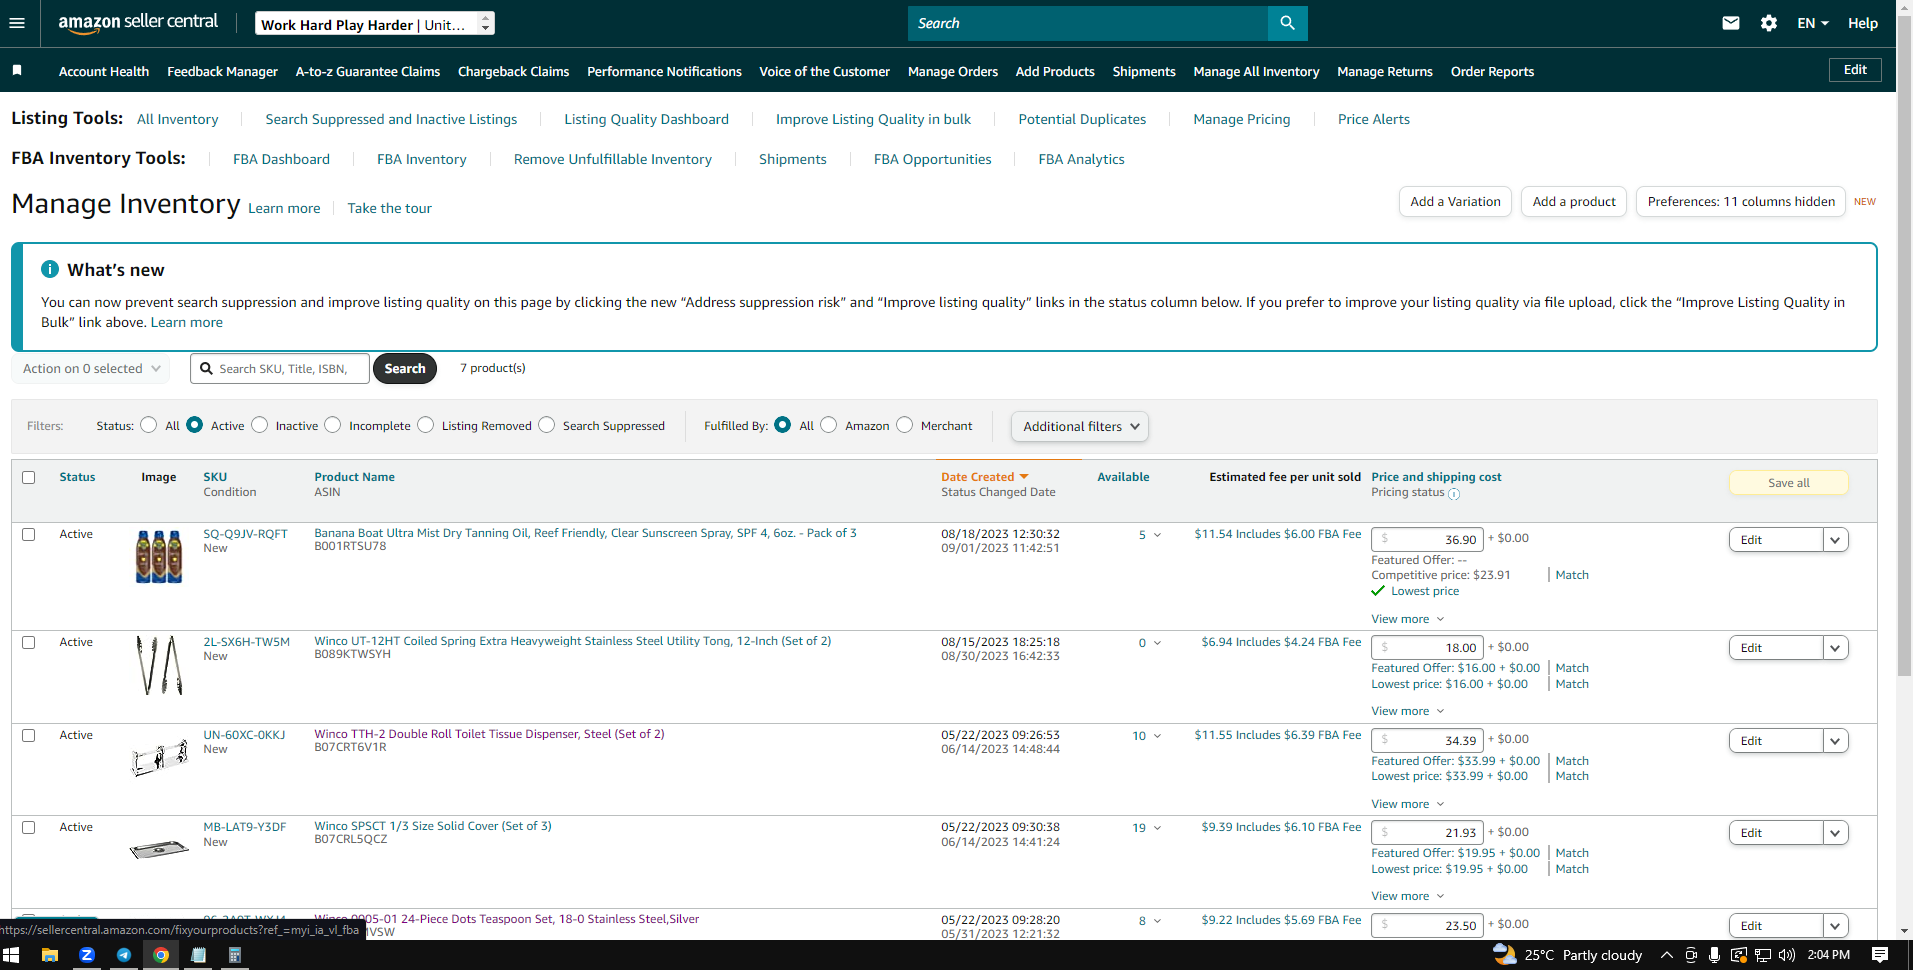The width and height of the screenshot is (1913, 970).
Task: Click the Search SKU, Title, ISBN field
Action: pos(280,369)
